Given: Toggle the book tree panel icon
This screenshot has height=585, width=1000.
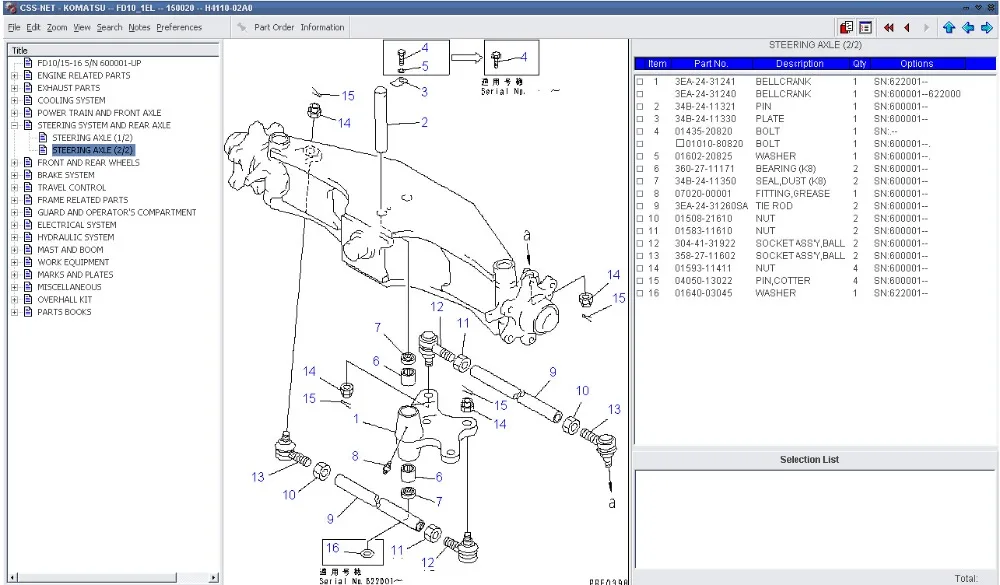Looking at the screenshot, I should [846, 27].
